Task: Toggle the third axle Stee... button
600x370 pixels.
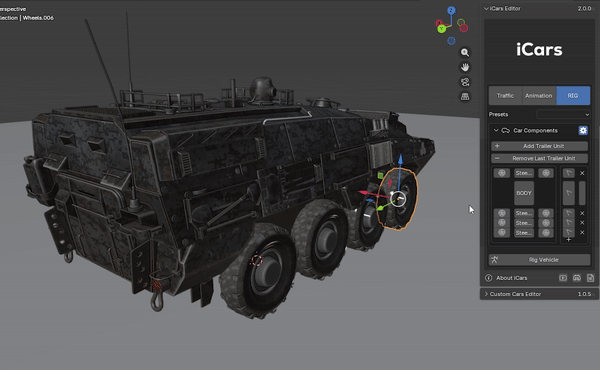Action: (524, 223)
